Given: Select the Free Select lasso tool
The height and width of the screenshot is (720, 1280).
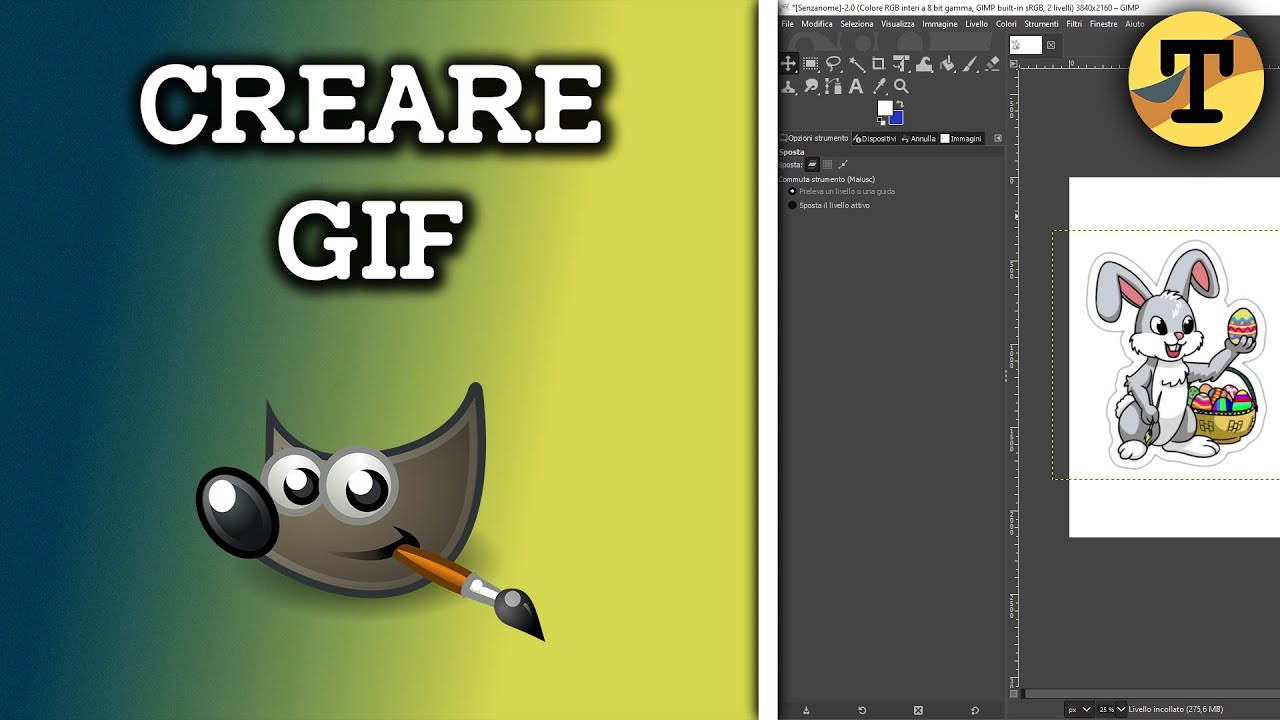Looking at the screenshot, I should coord(833,64).
